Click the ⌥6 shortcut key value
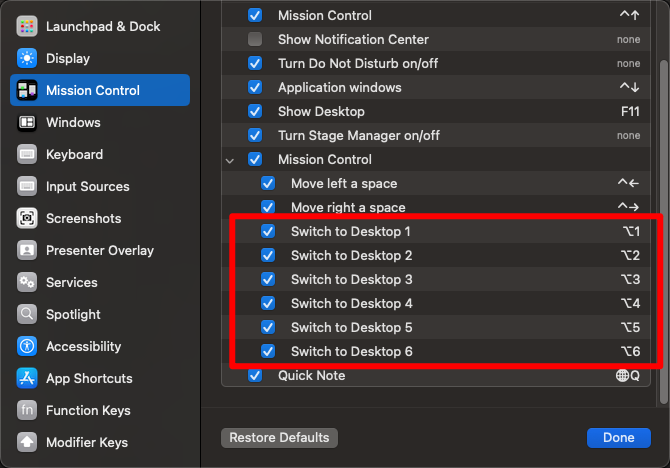 (630, 351)
